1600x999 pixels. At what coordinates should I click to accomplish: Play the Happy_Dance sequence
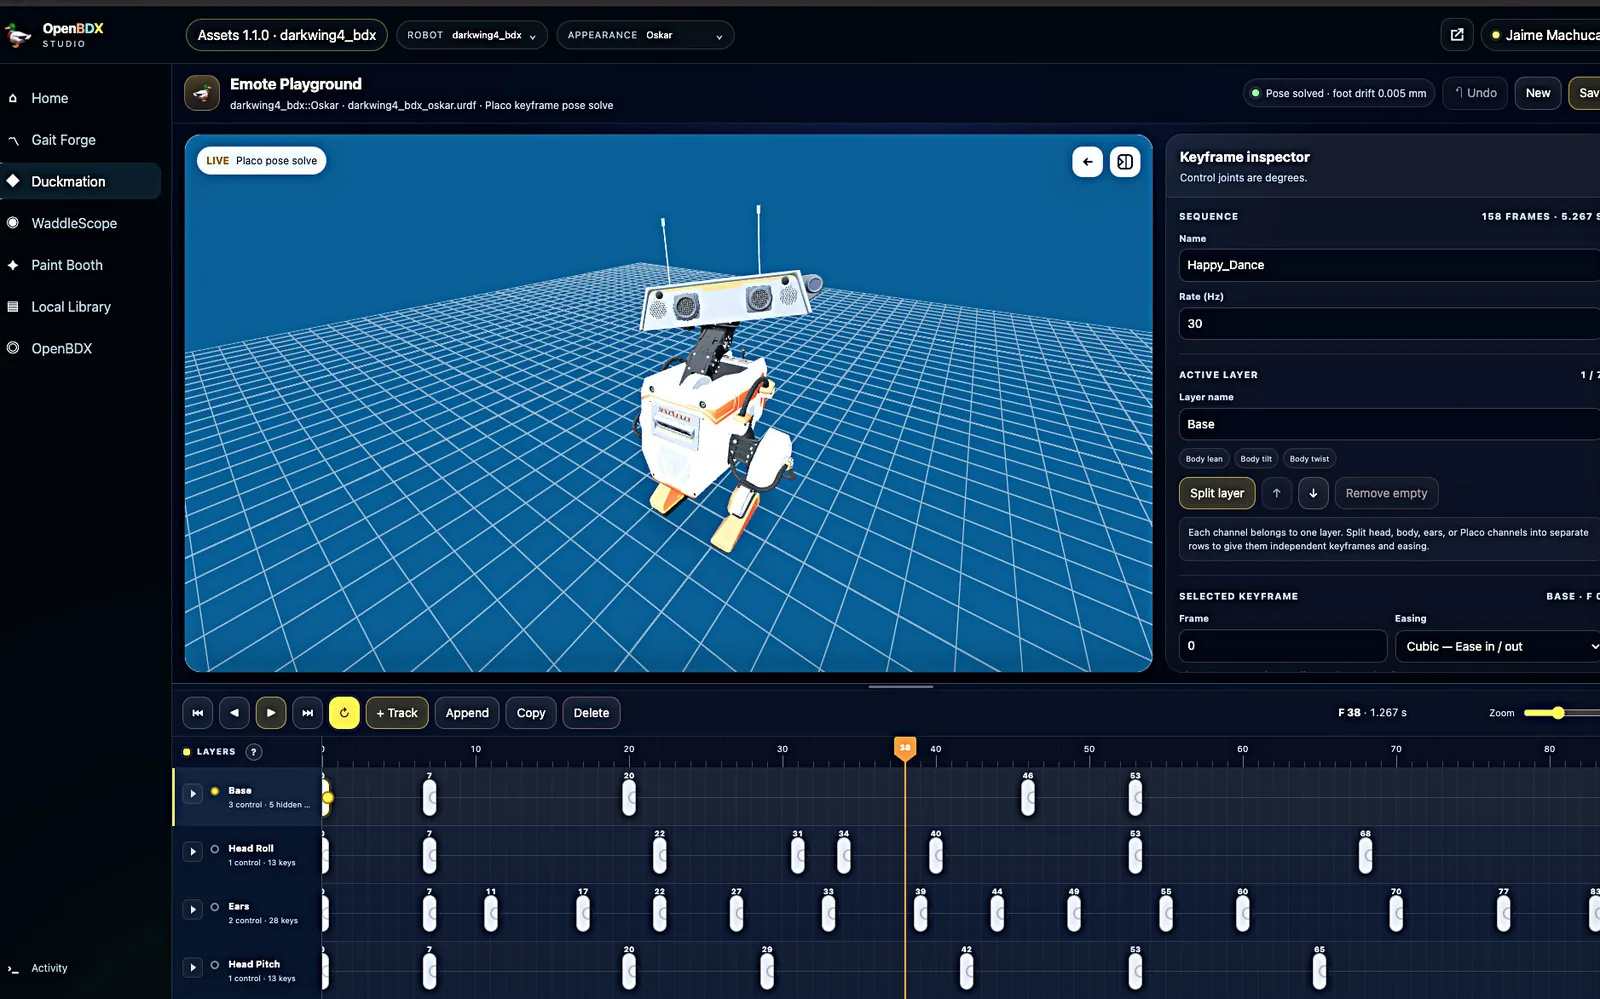click(x=271, y=713)
